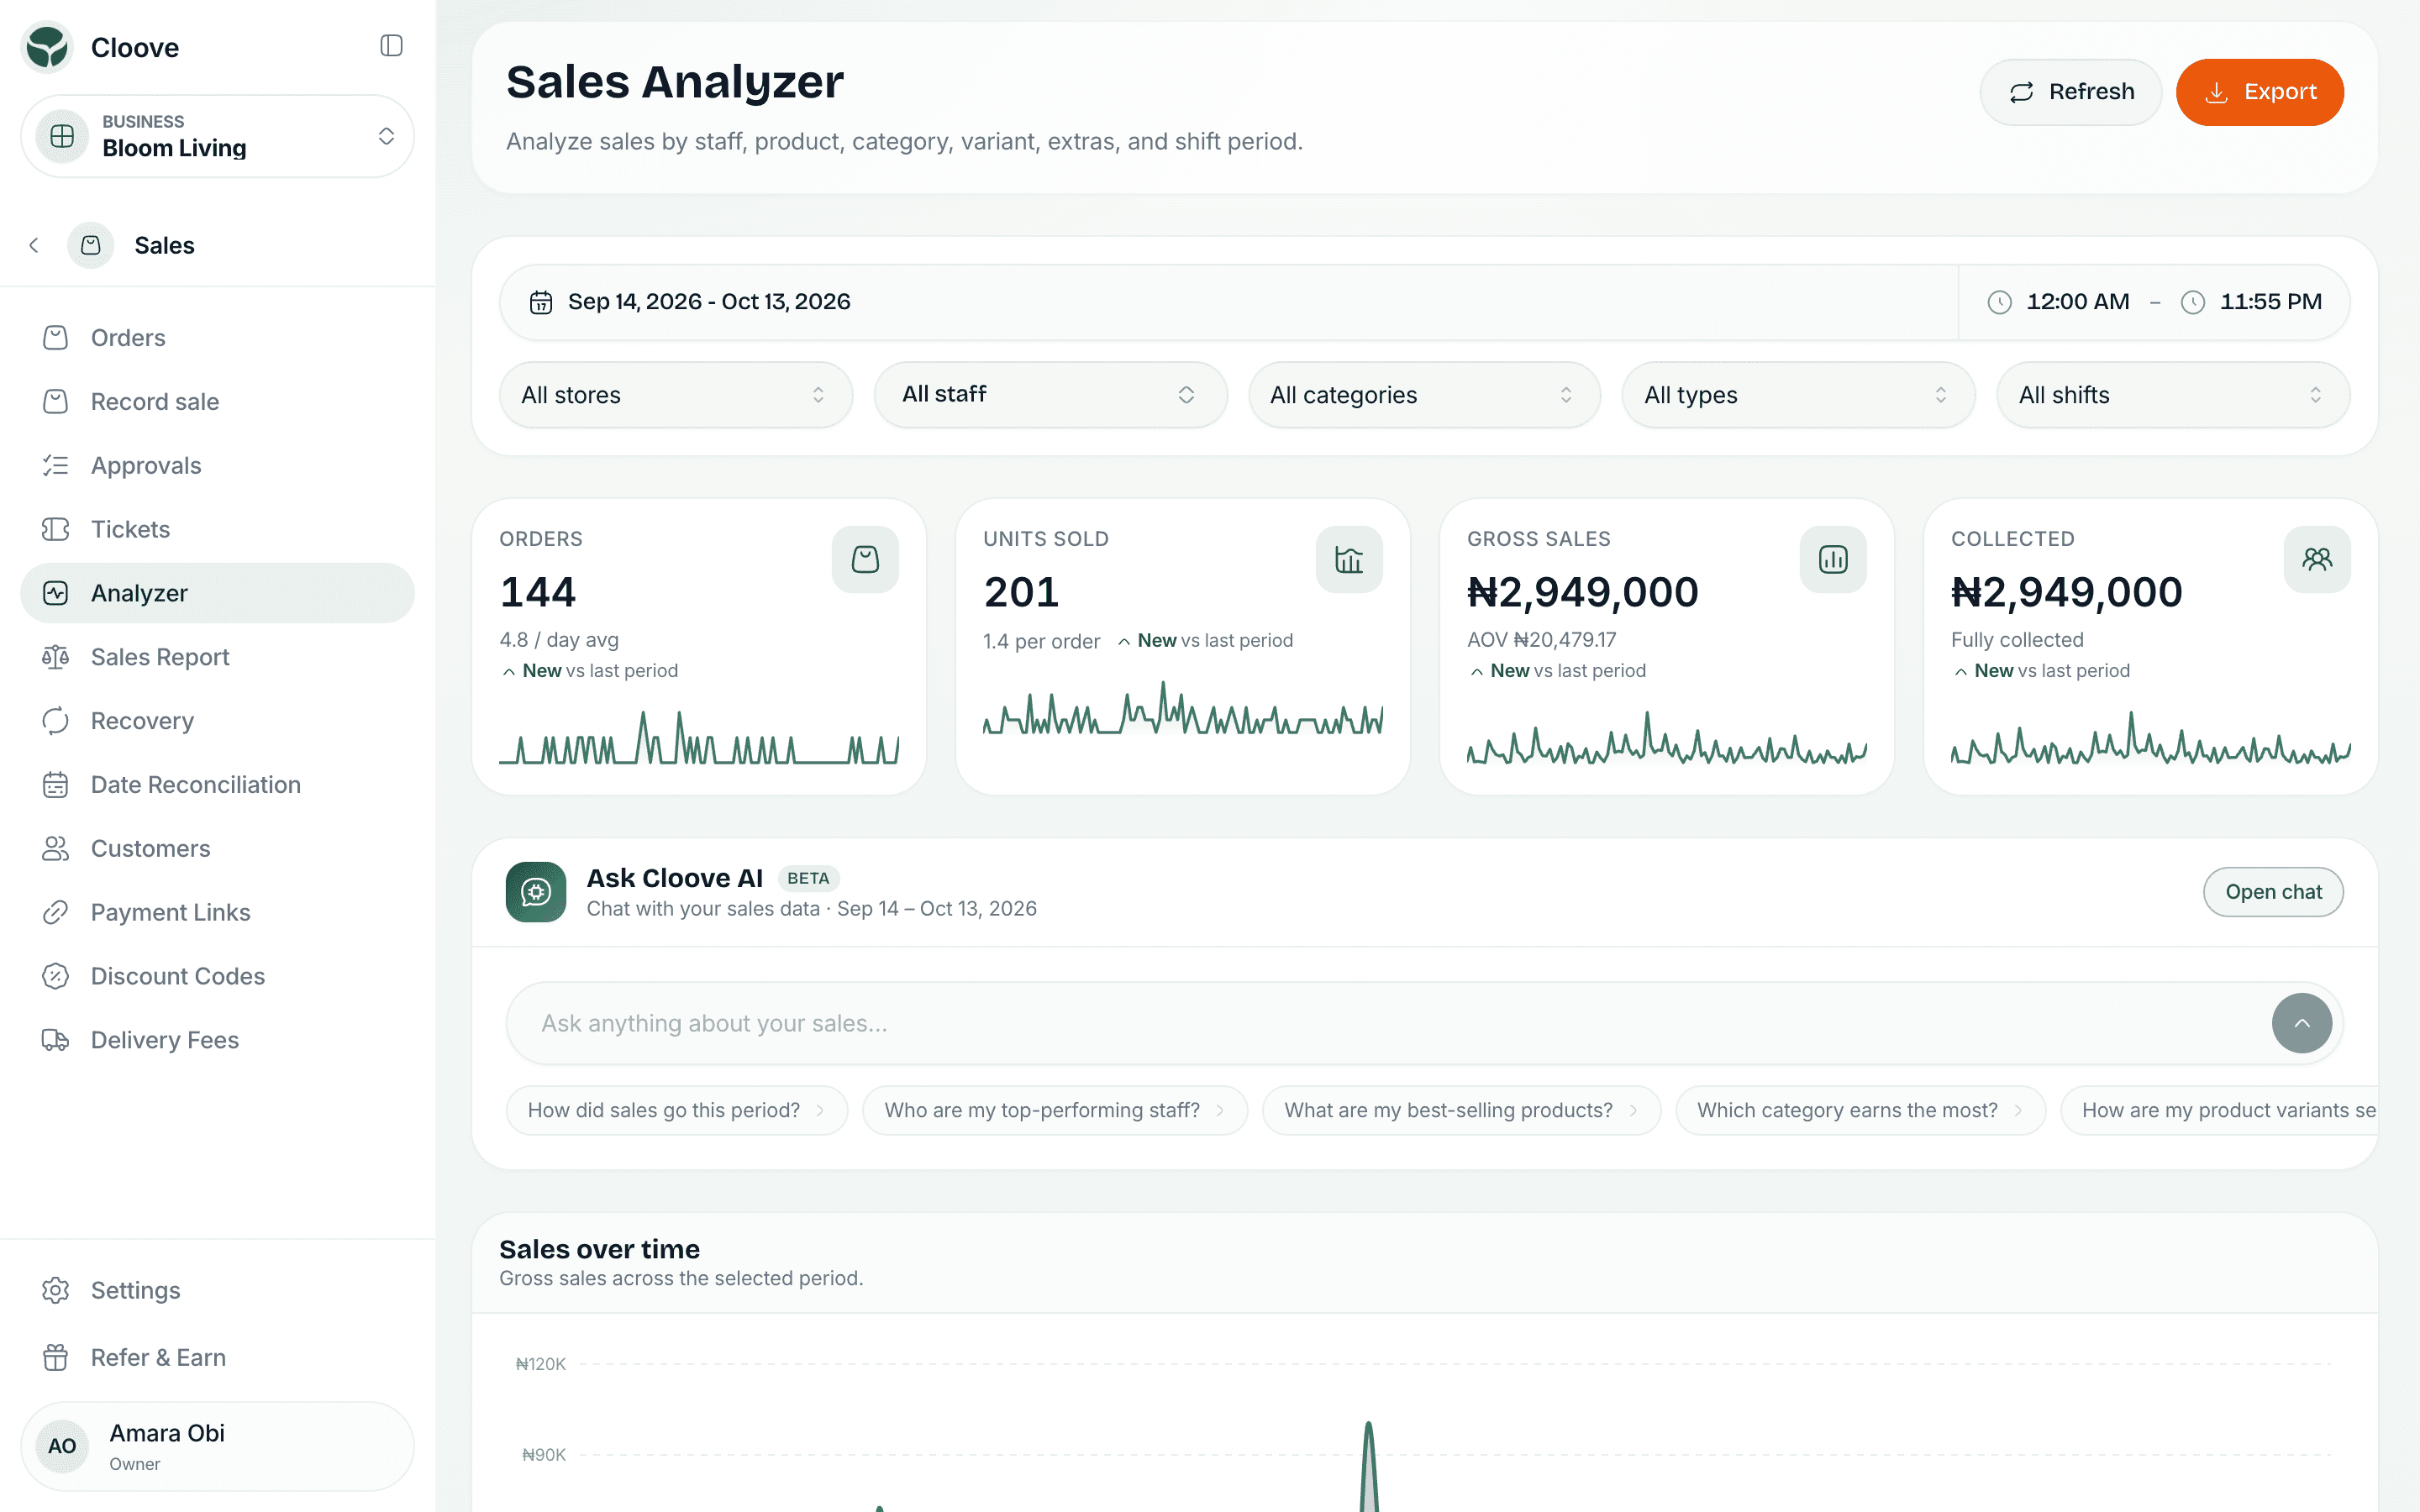2420x1512 pixels.
Task: Open the Amara Obi owner profile card
Action: tap(217, 1446)
